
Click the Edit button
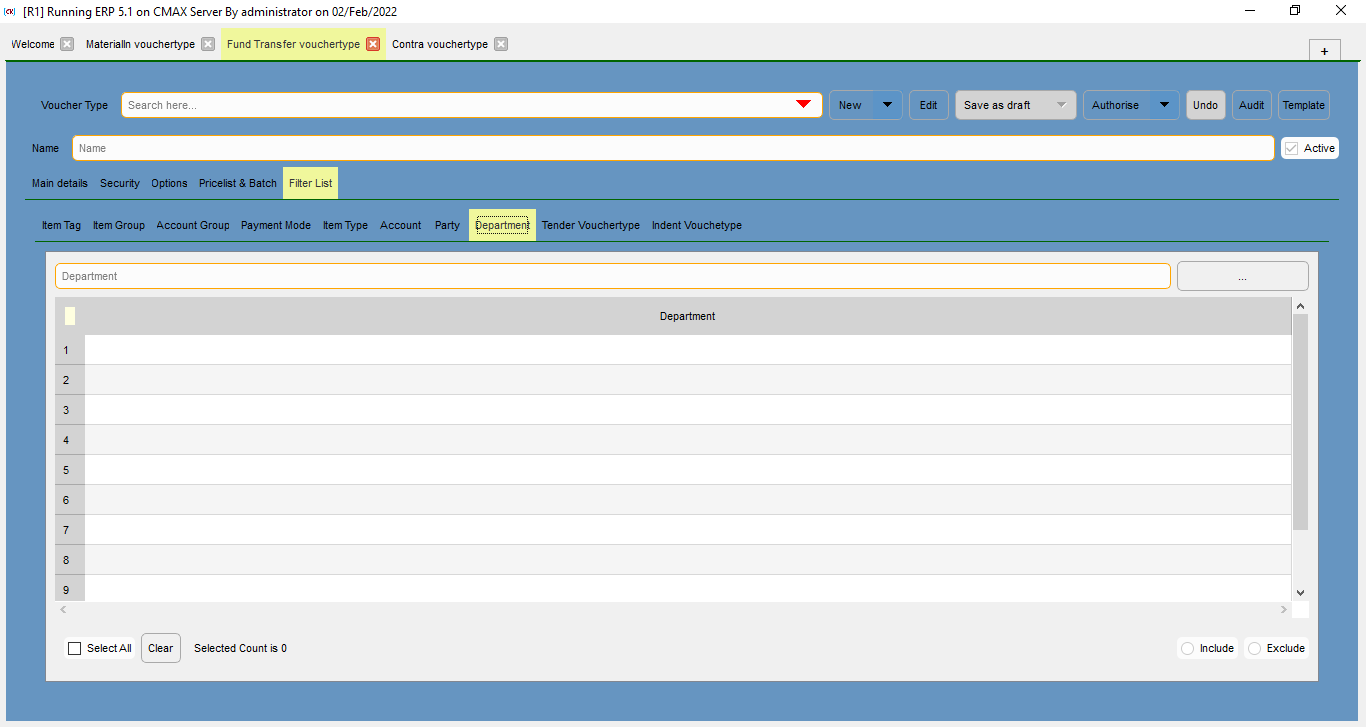click(929, 105)
